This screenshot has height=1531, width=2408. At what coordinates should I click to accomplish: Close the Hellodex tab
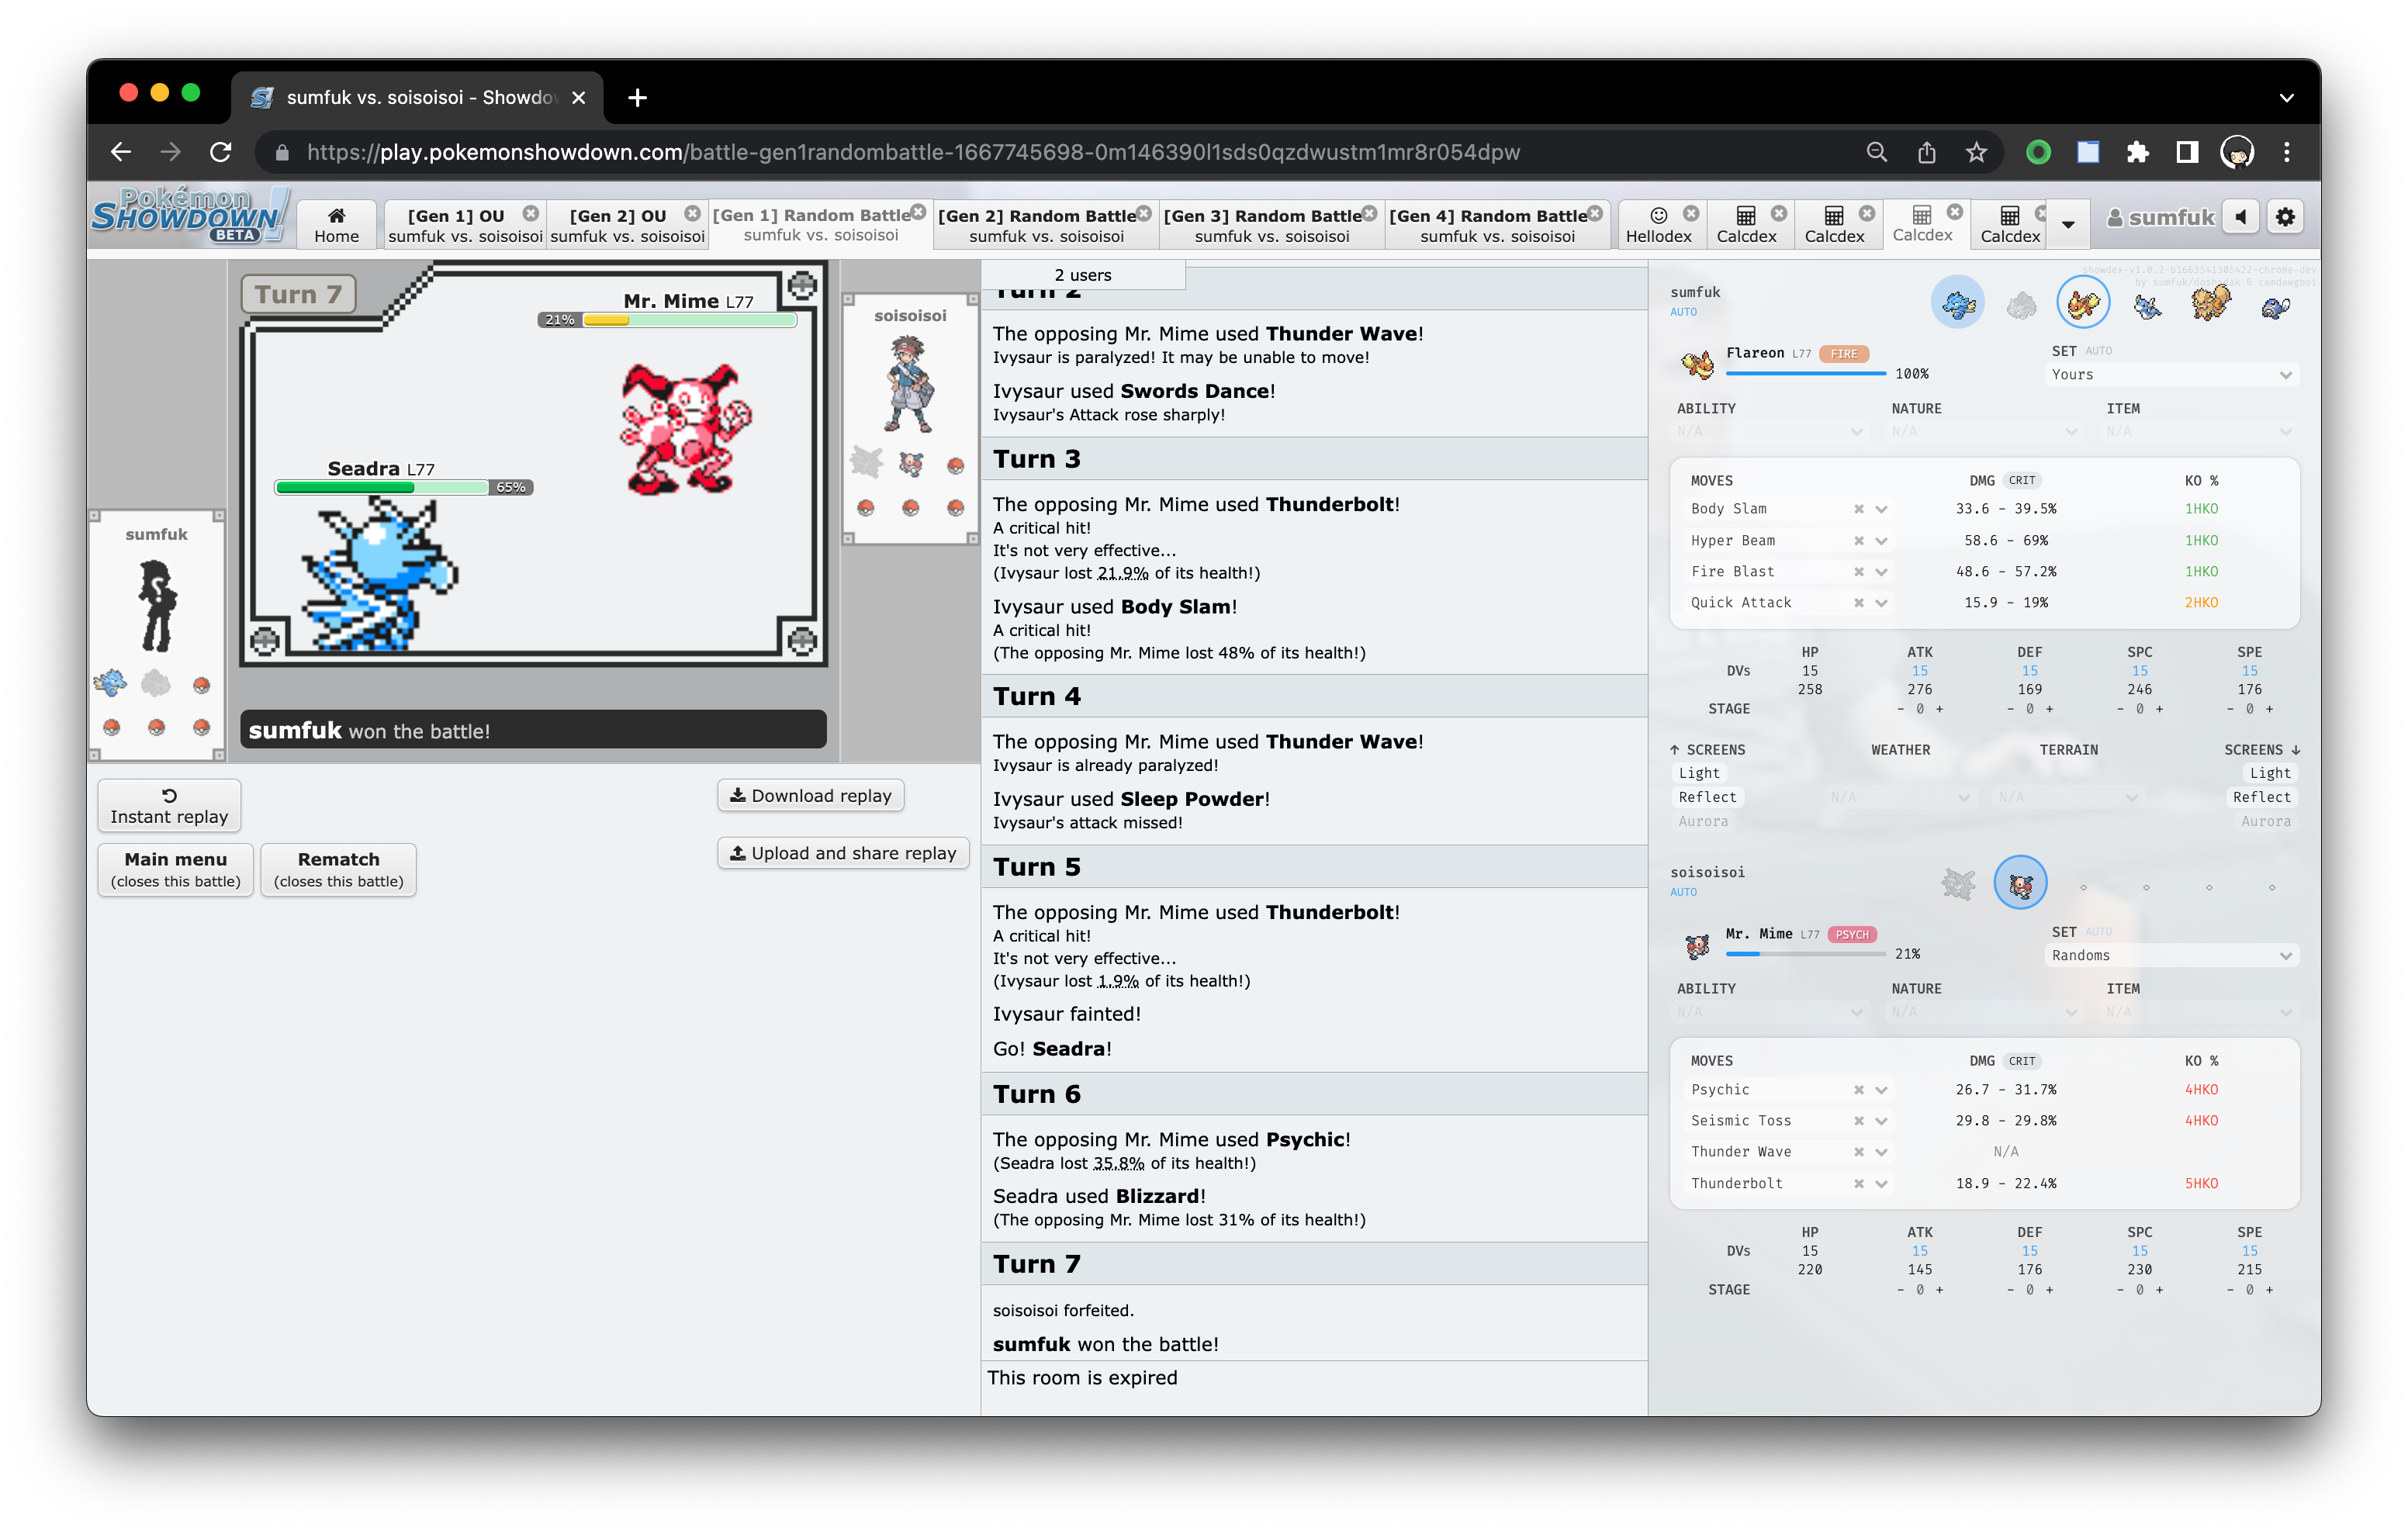(x=1691, y=213)
